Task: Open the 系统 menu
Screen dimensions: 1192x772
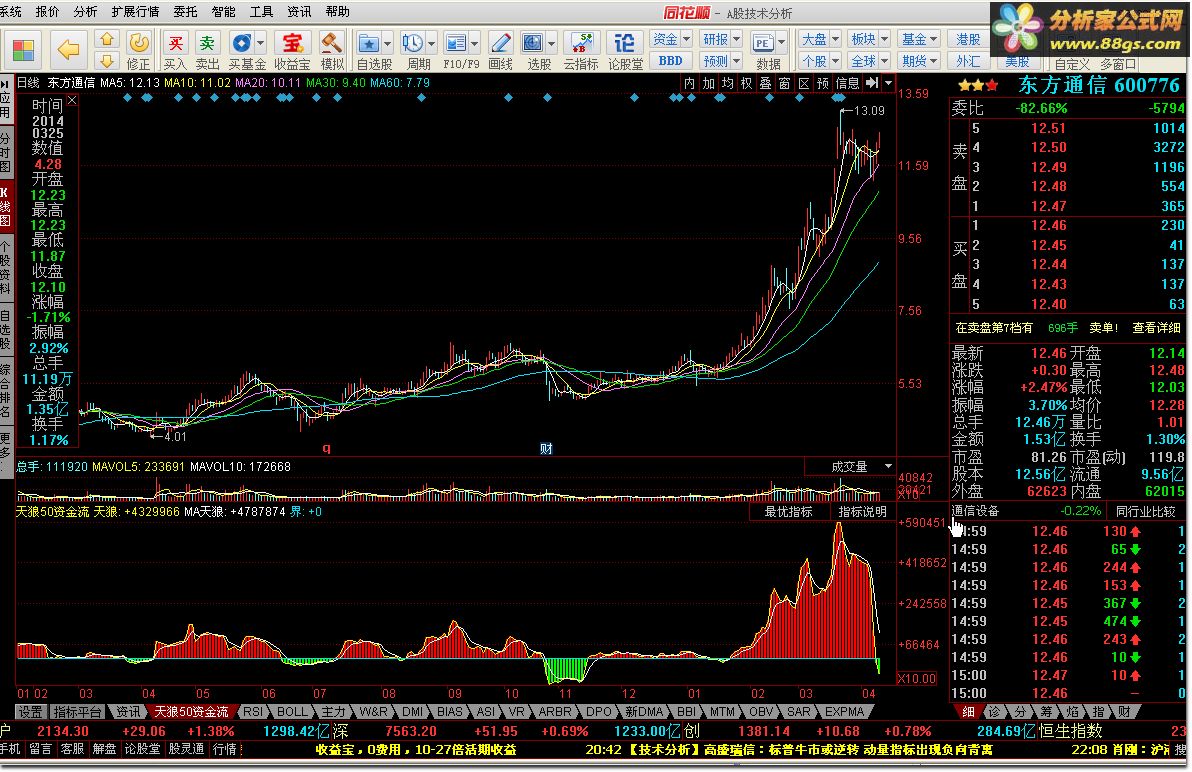Action: pyautogui.click(x=11, y=11)
